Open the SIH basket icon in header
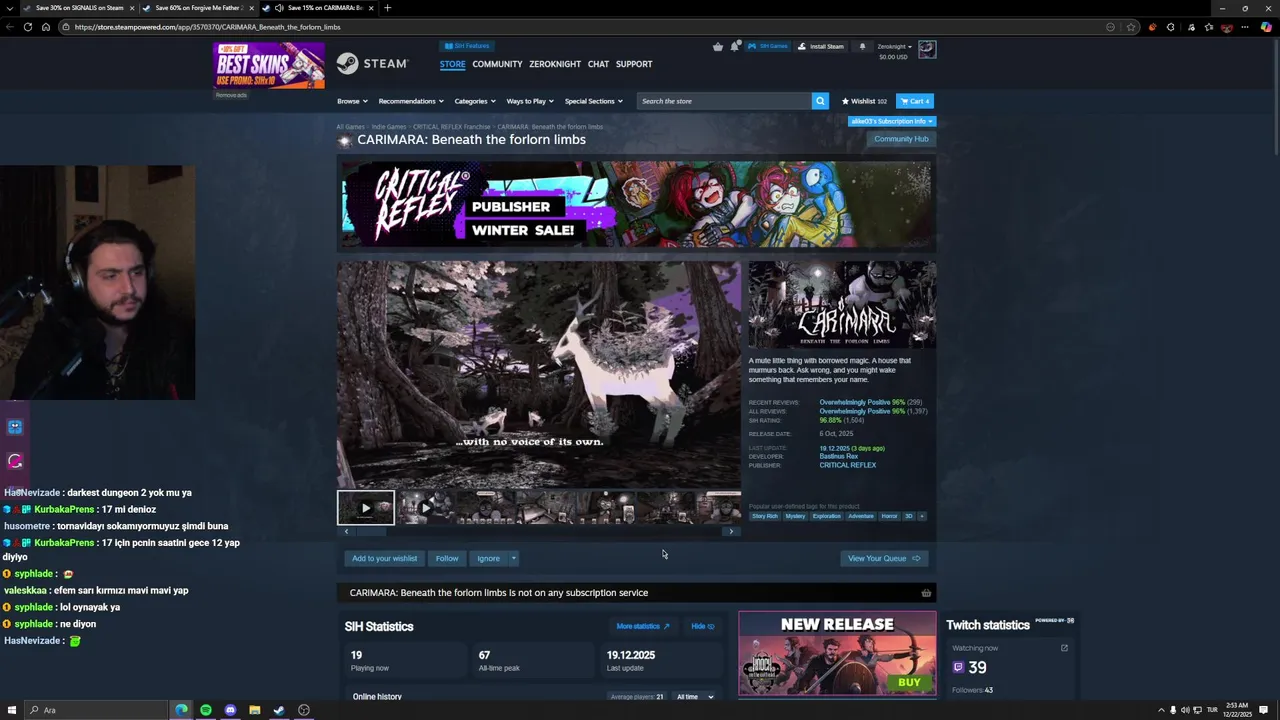This screenshot has height=720, width=1280. point(718,46)
